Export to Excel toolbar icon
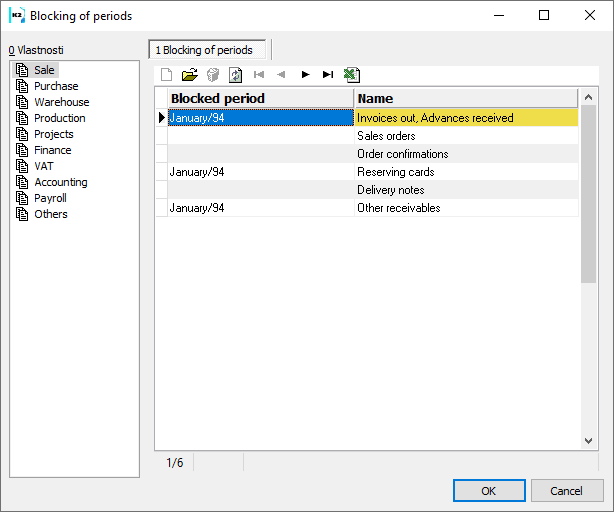This screenshot has height=512, width=614. [352, 74]
